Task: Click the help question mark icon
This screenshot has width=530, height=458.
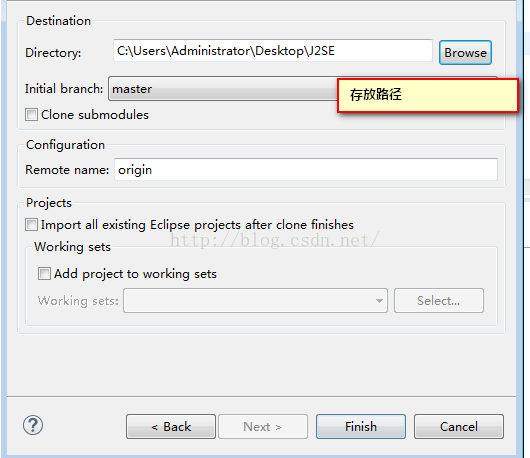Action: click(x=33, y=425)
